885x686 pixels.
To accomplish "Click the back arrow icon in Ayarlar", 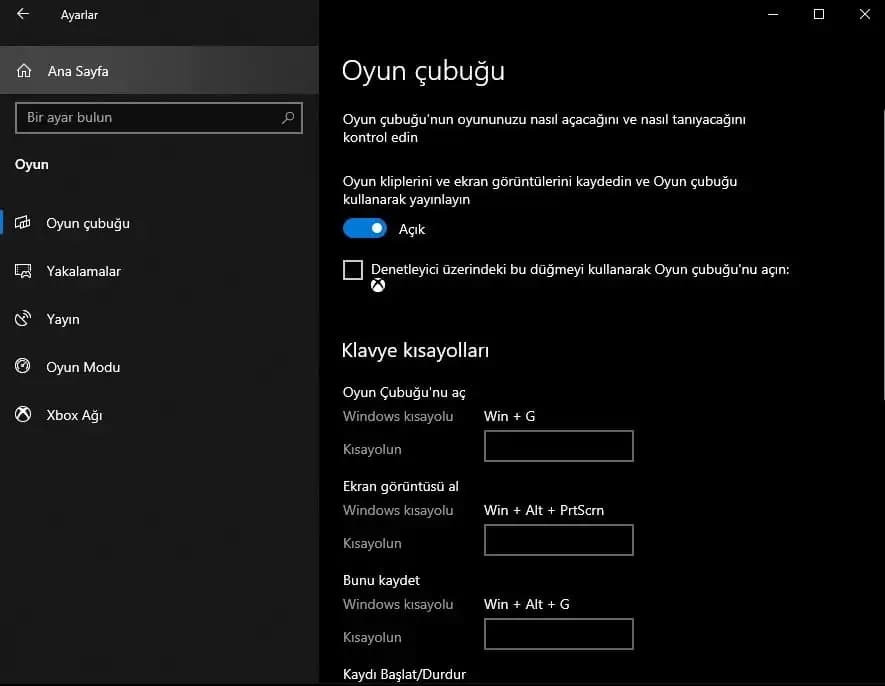I will coord(23,15).
